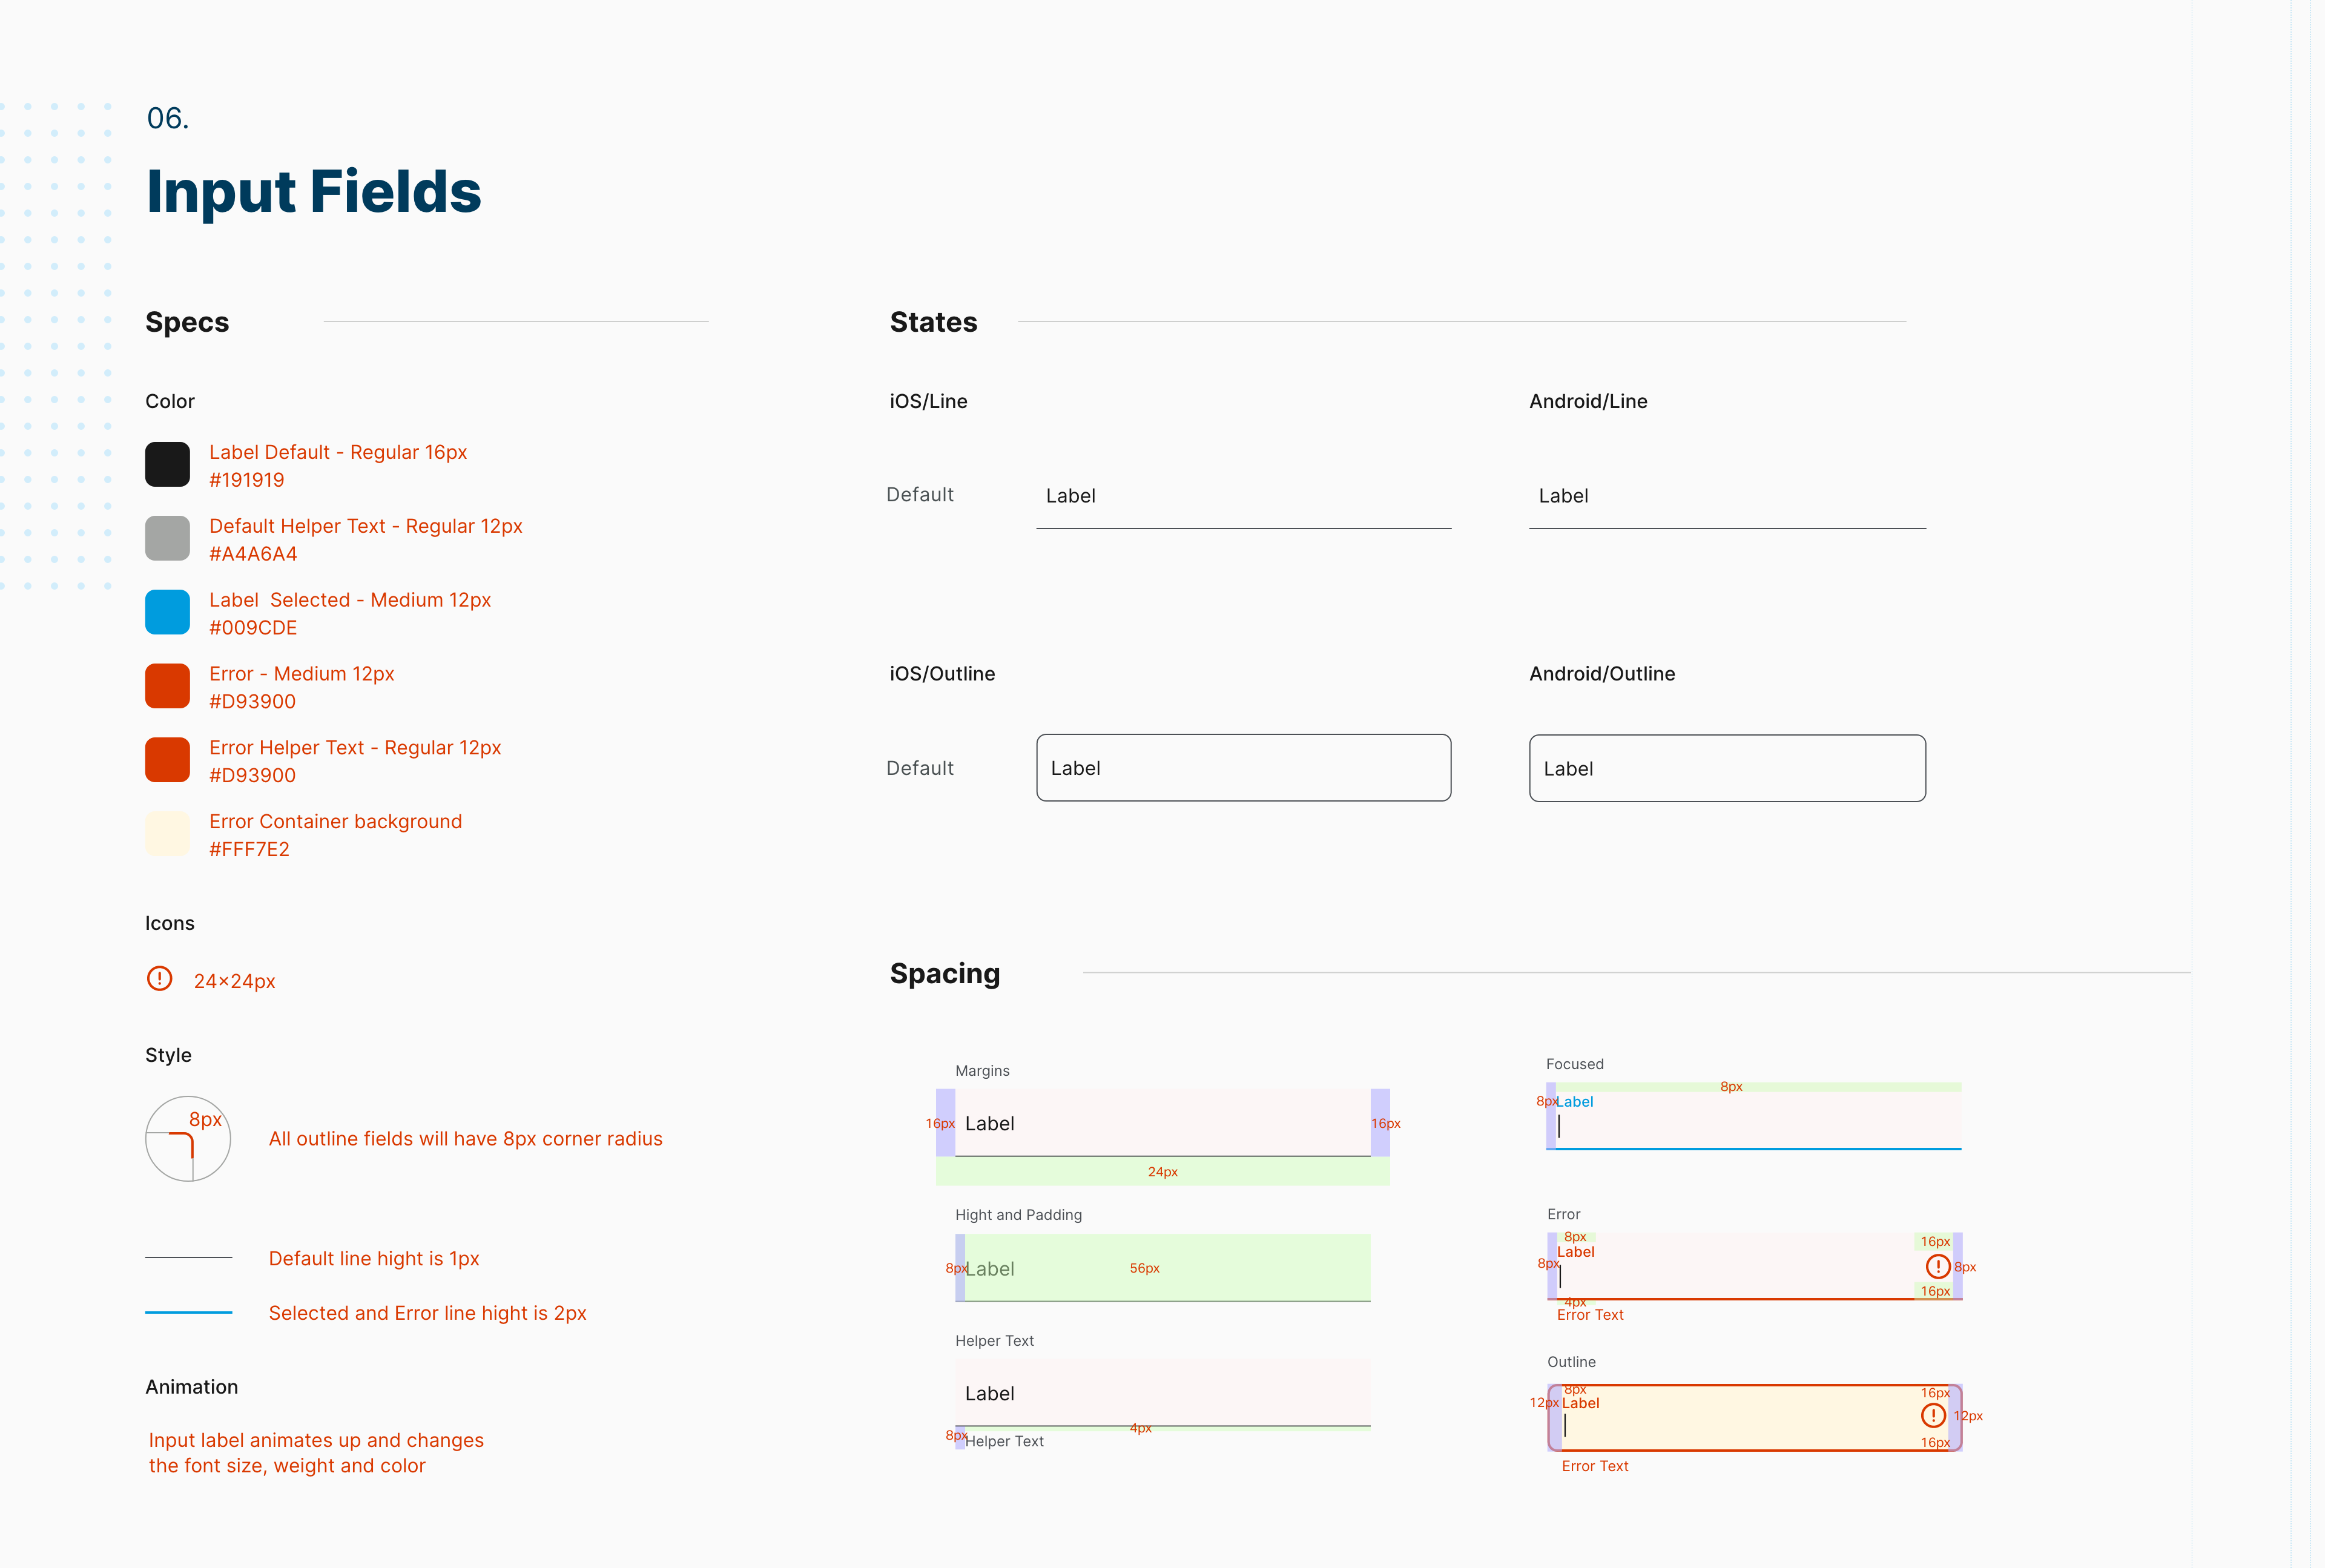Click the alert icon in Error spacing example

coord(1938,1266)
